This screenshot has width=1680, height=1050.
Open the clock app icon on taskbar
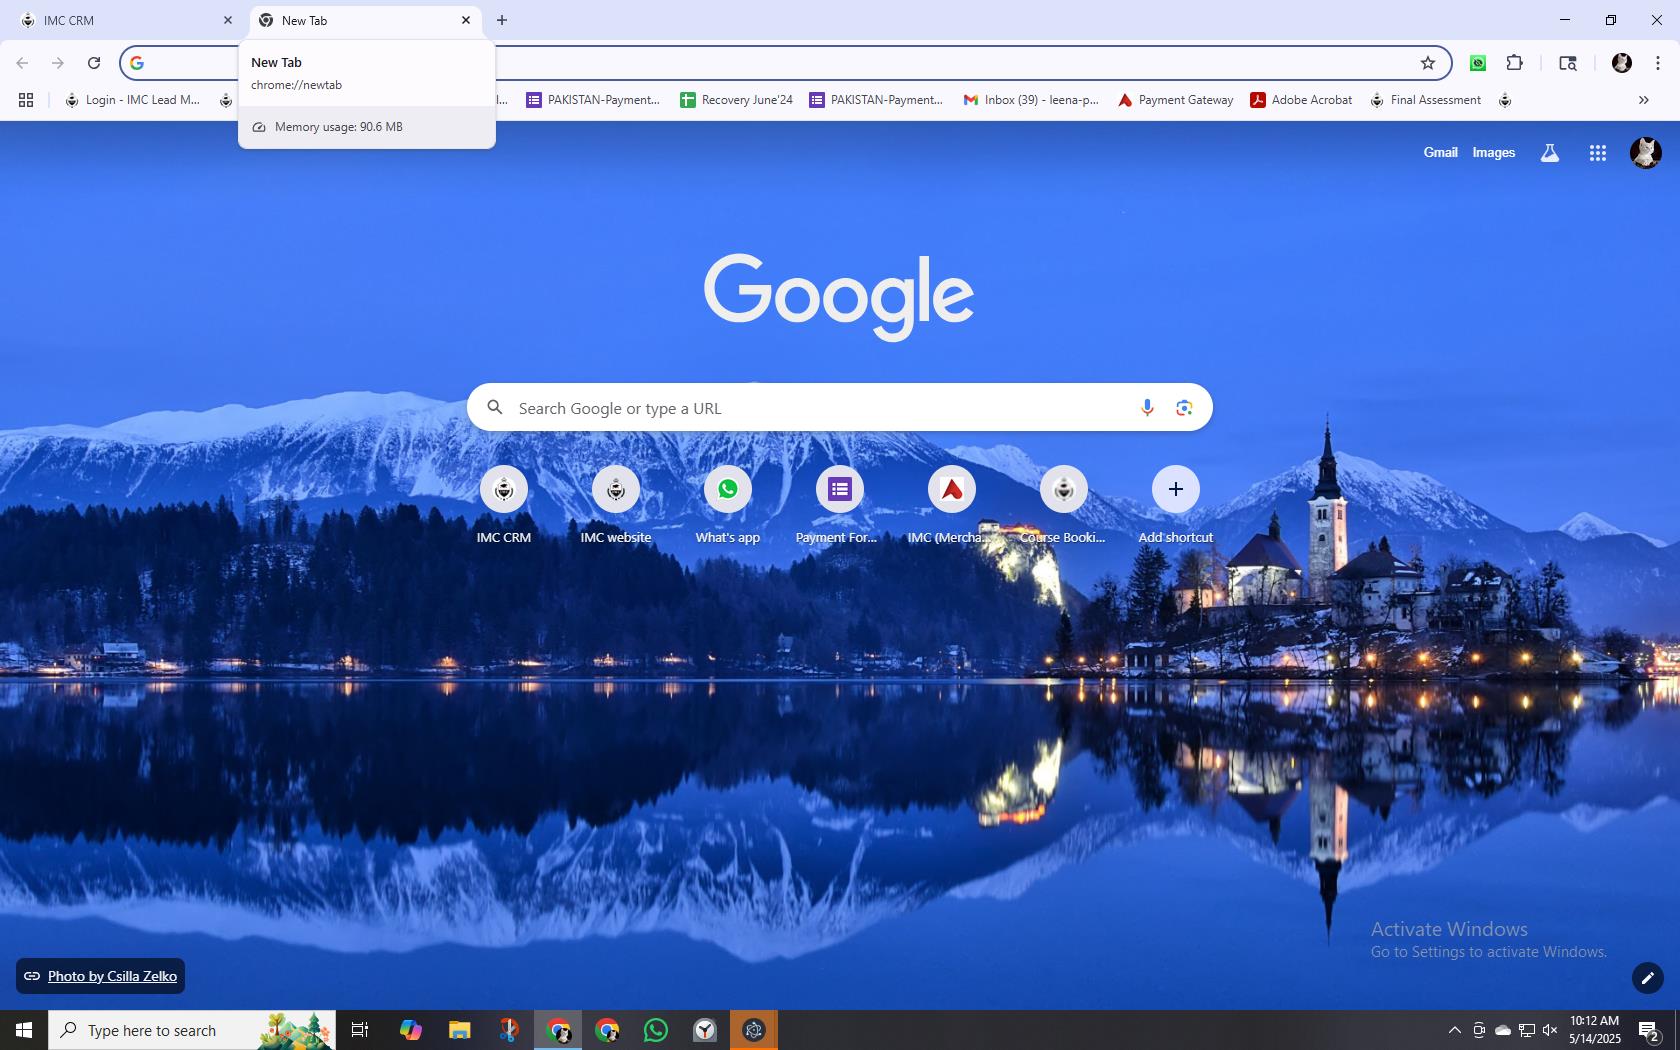(705, 1030)
